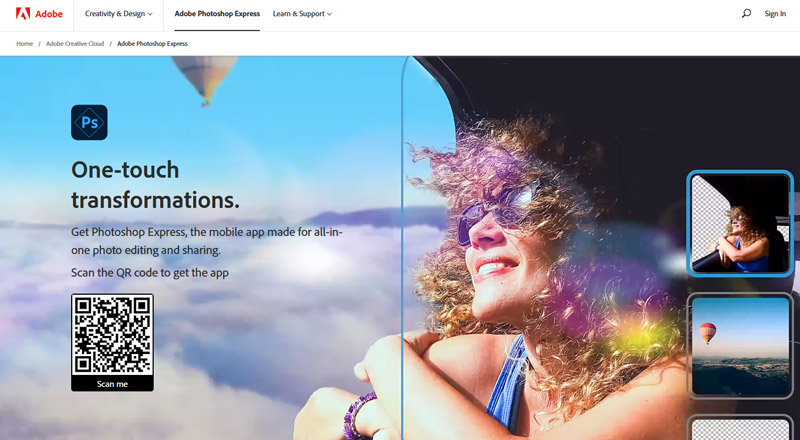
Task: Click the 'Get Photoshop Express, the mobile app' paragraph
Action: pyautogui.click(x=207, y=241)
